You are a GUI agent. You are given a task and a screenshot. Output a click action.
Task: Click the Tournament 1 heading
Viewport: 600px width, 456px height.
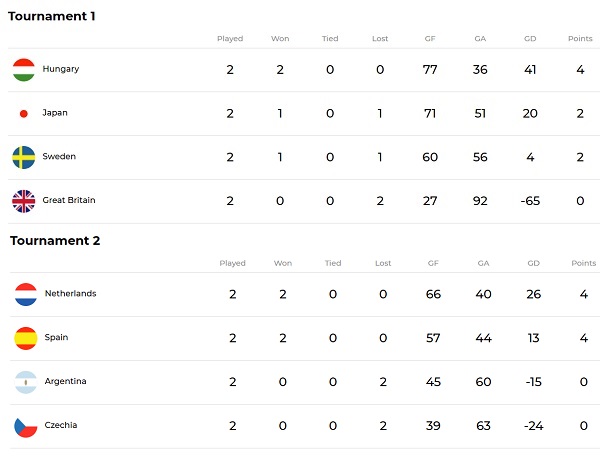(x=53, y=16)
